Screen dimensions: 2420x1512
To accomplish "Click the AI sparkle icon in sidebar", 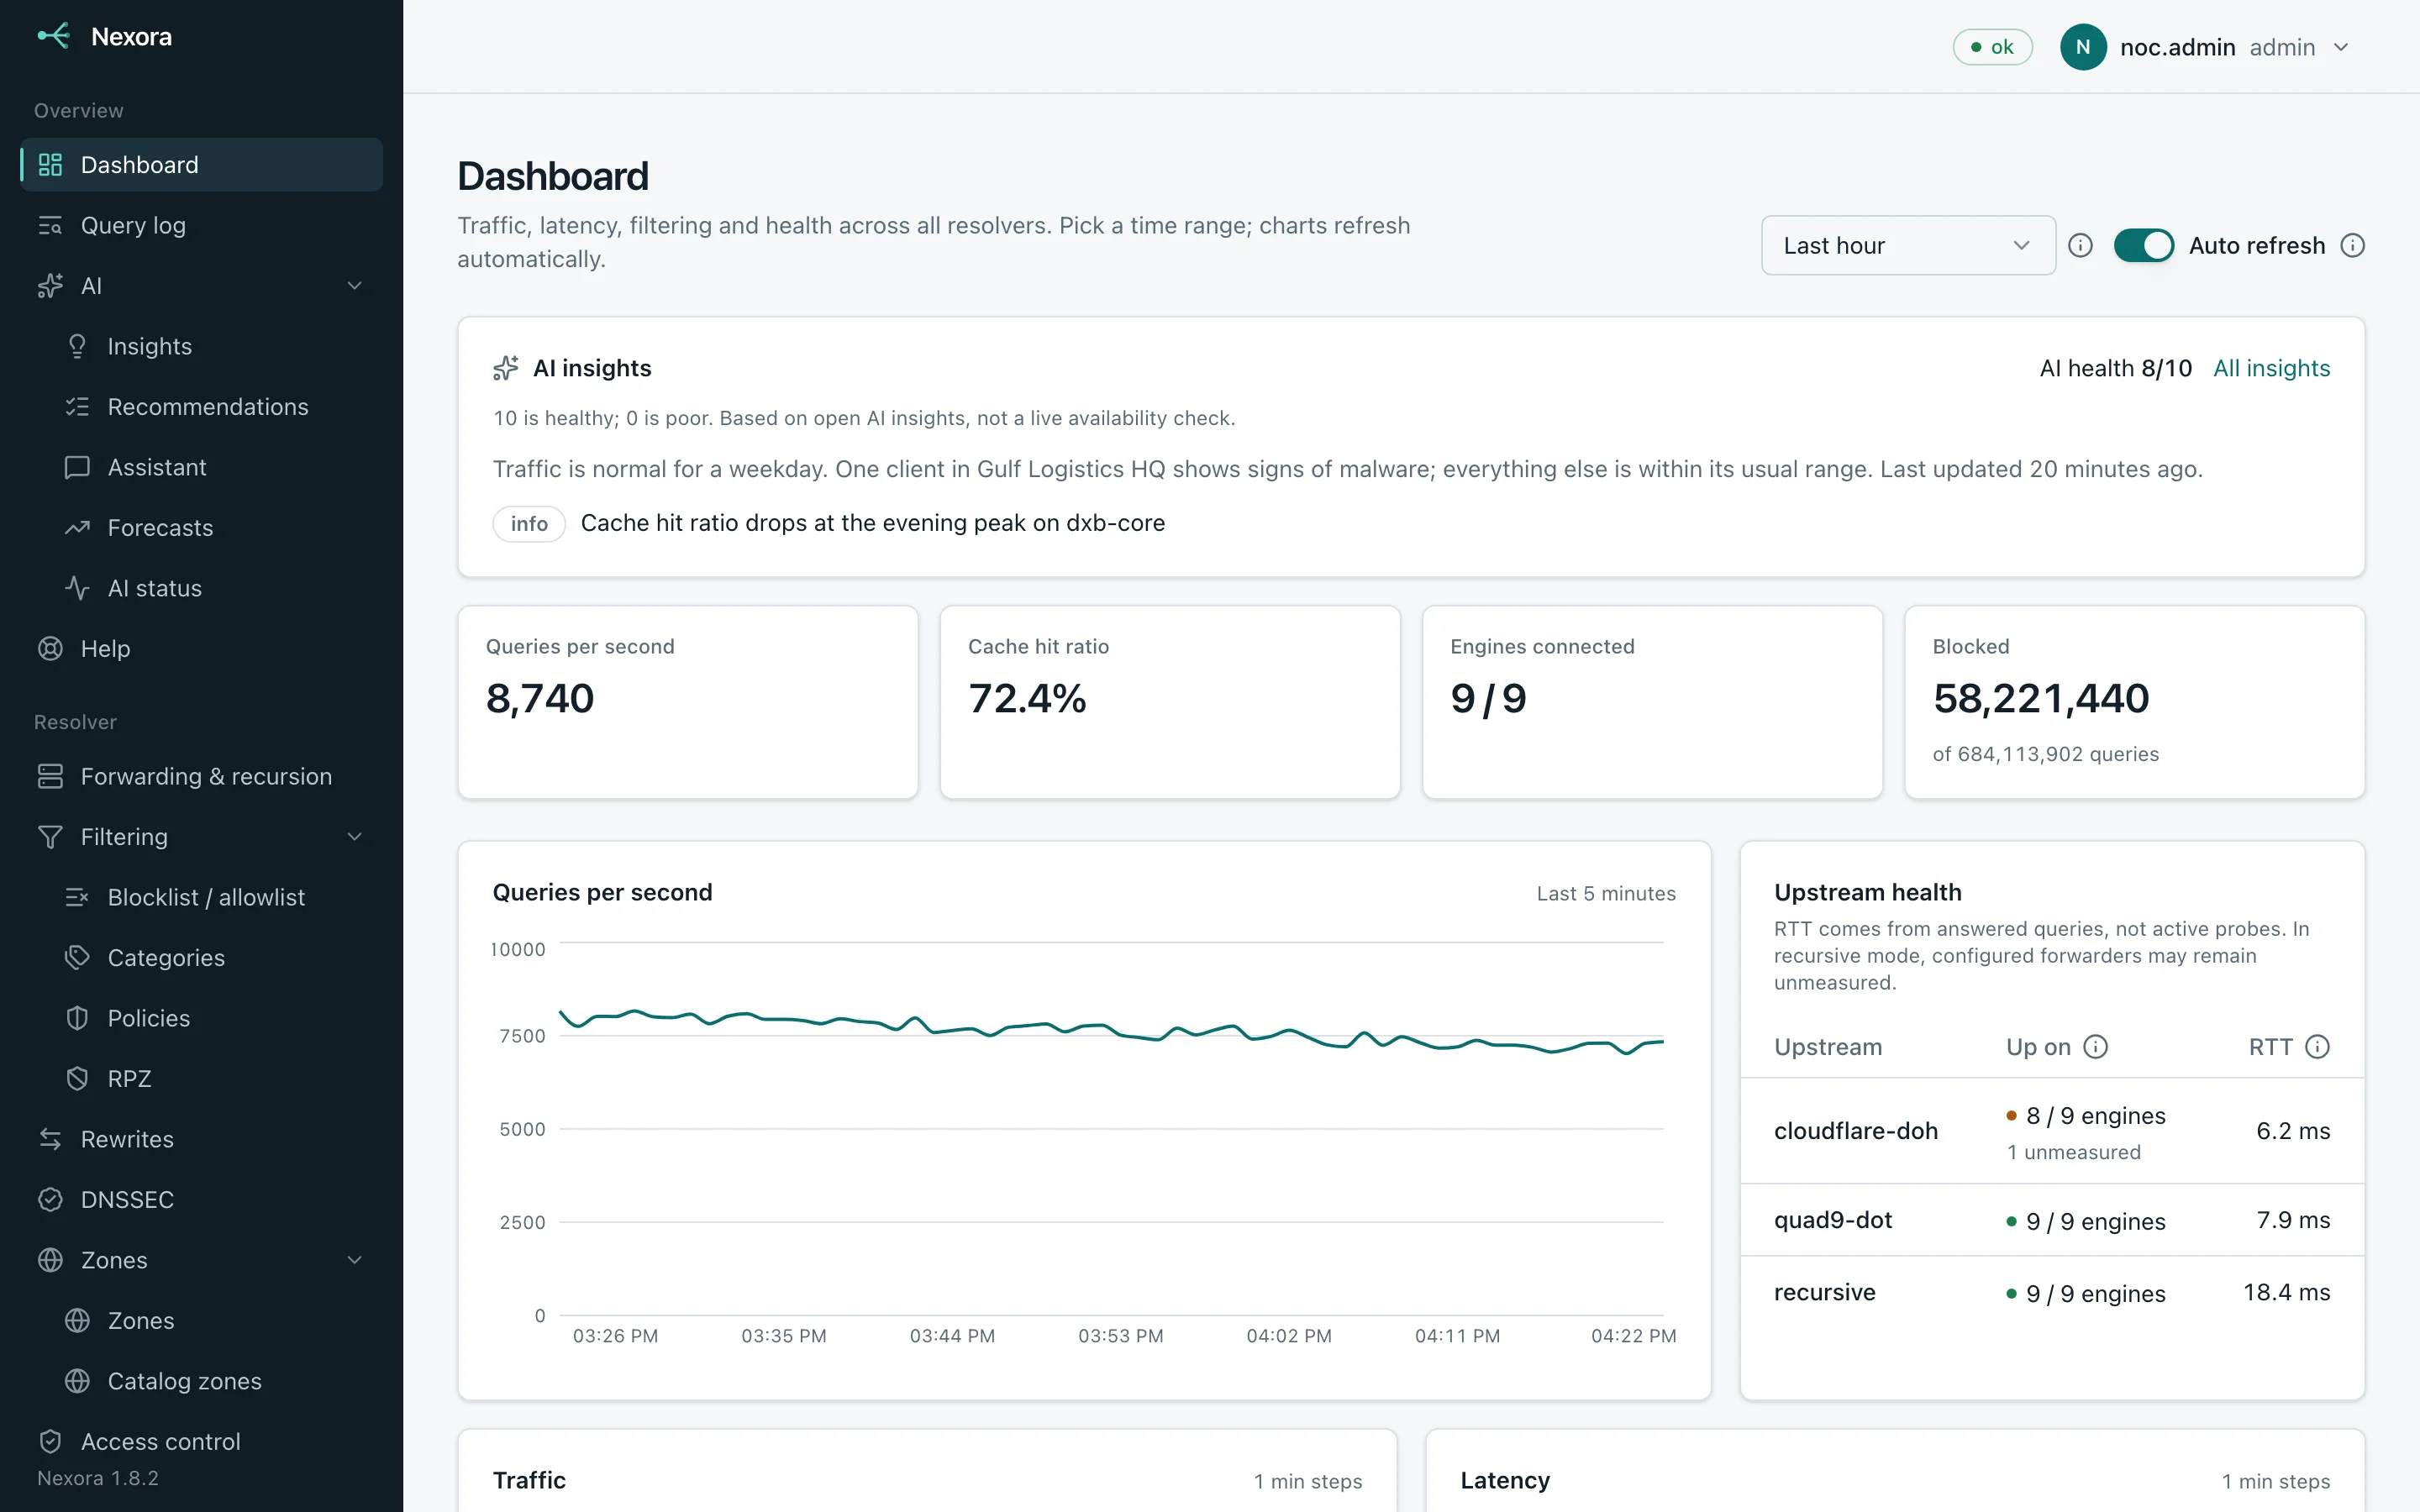I will click(x=50, y=286).
